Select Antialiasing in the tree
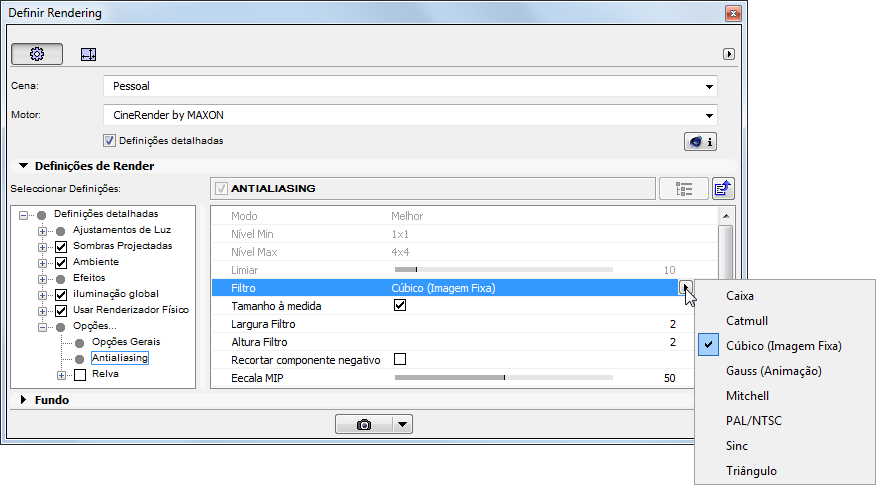The image size is (876, 485). 120,358
